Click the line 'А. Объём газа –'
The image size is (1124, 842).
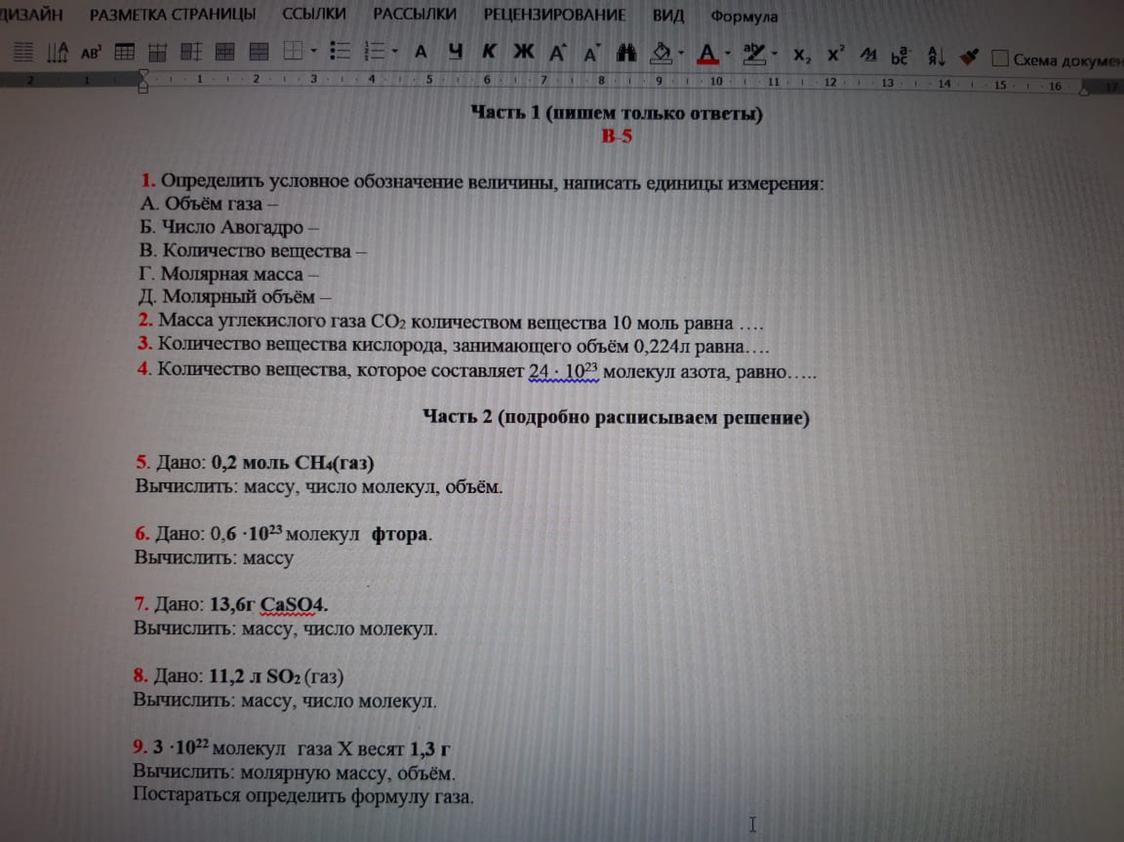209,204
